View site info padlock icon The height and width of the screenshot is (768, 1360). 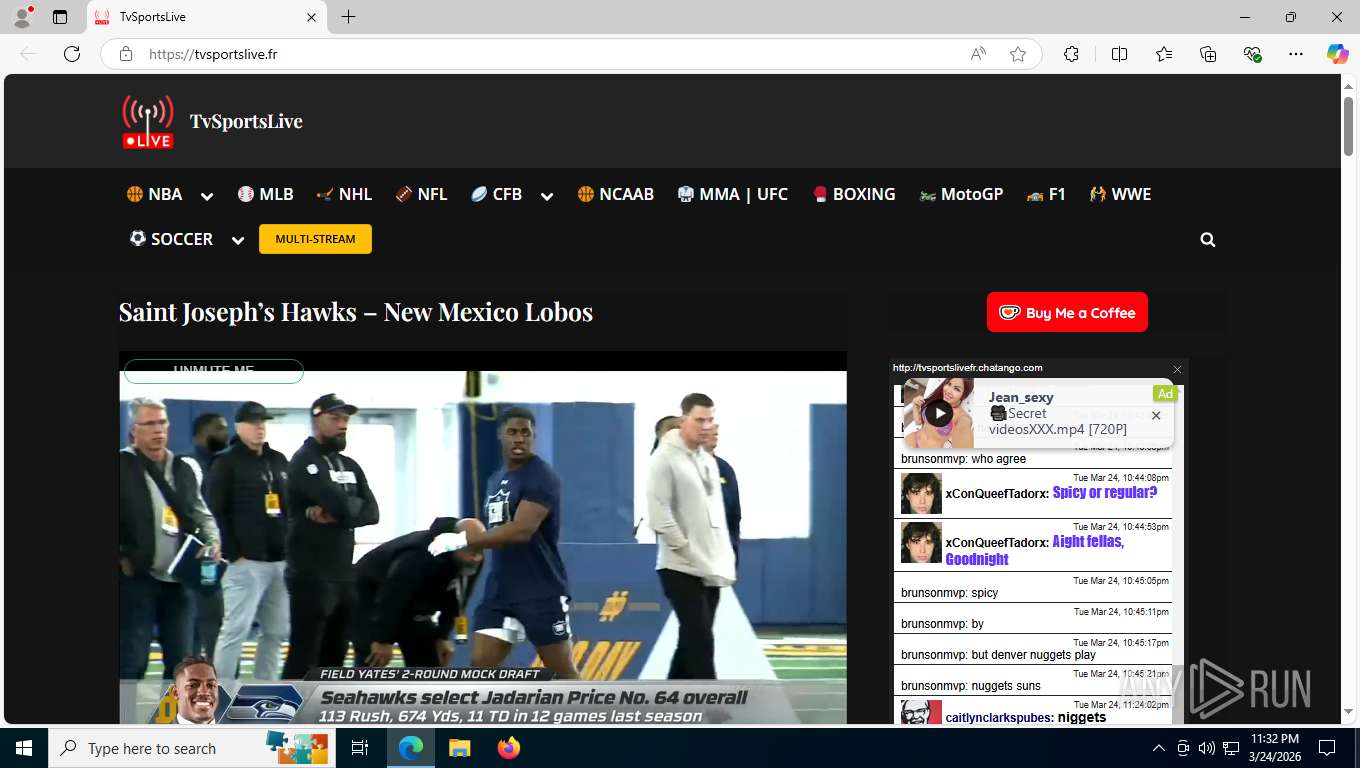[x=126, y=54]
